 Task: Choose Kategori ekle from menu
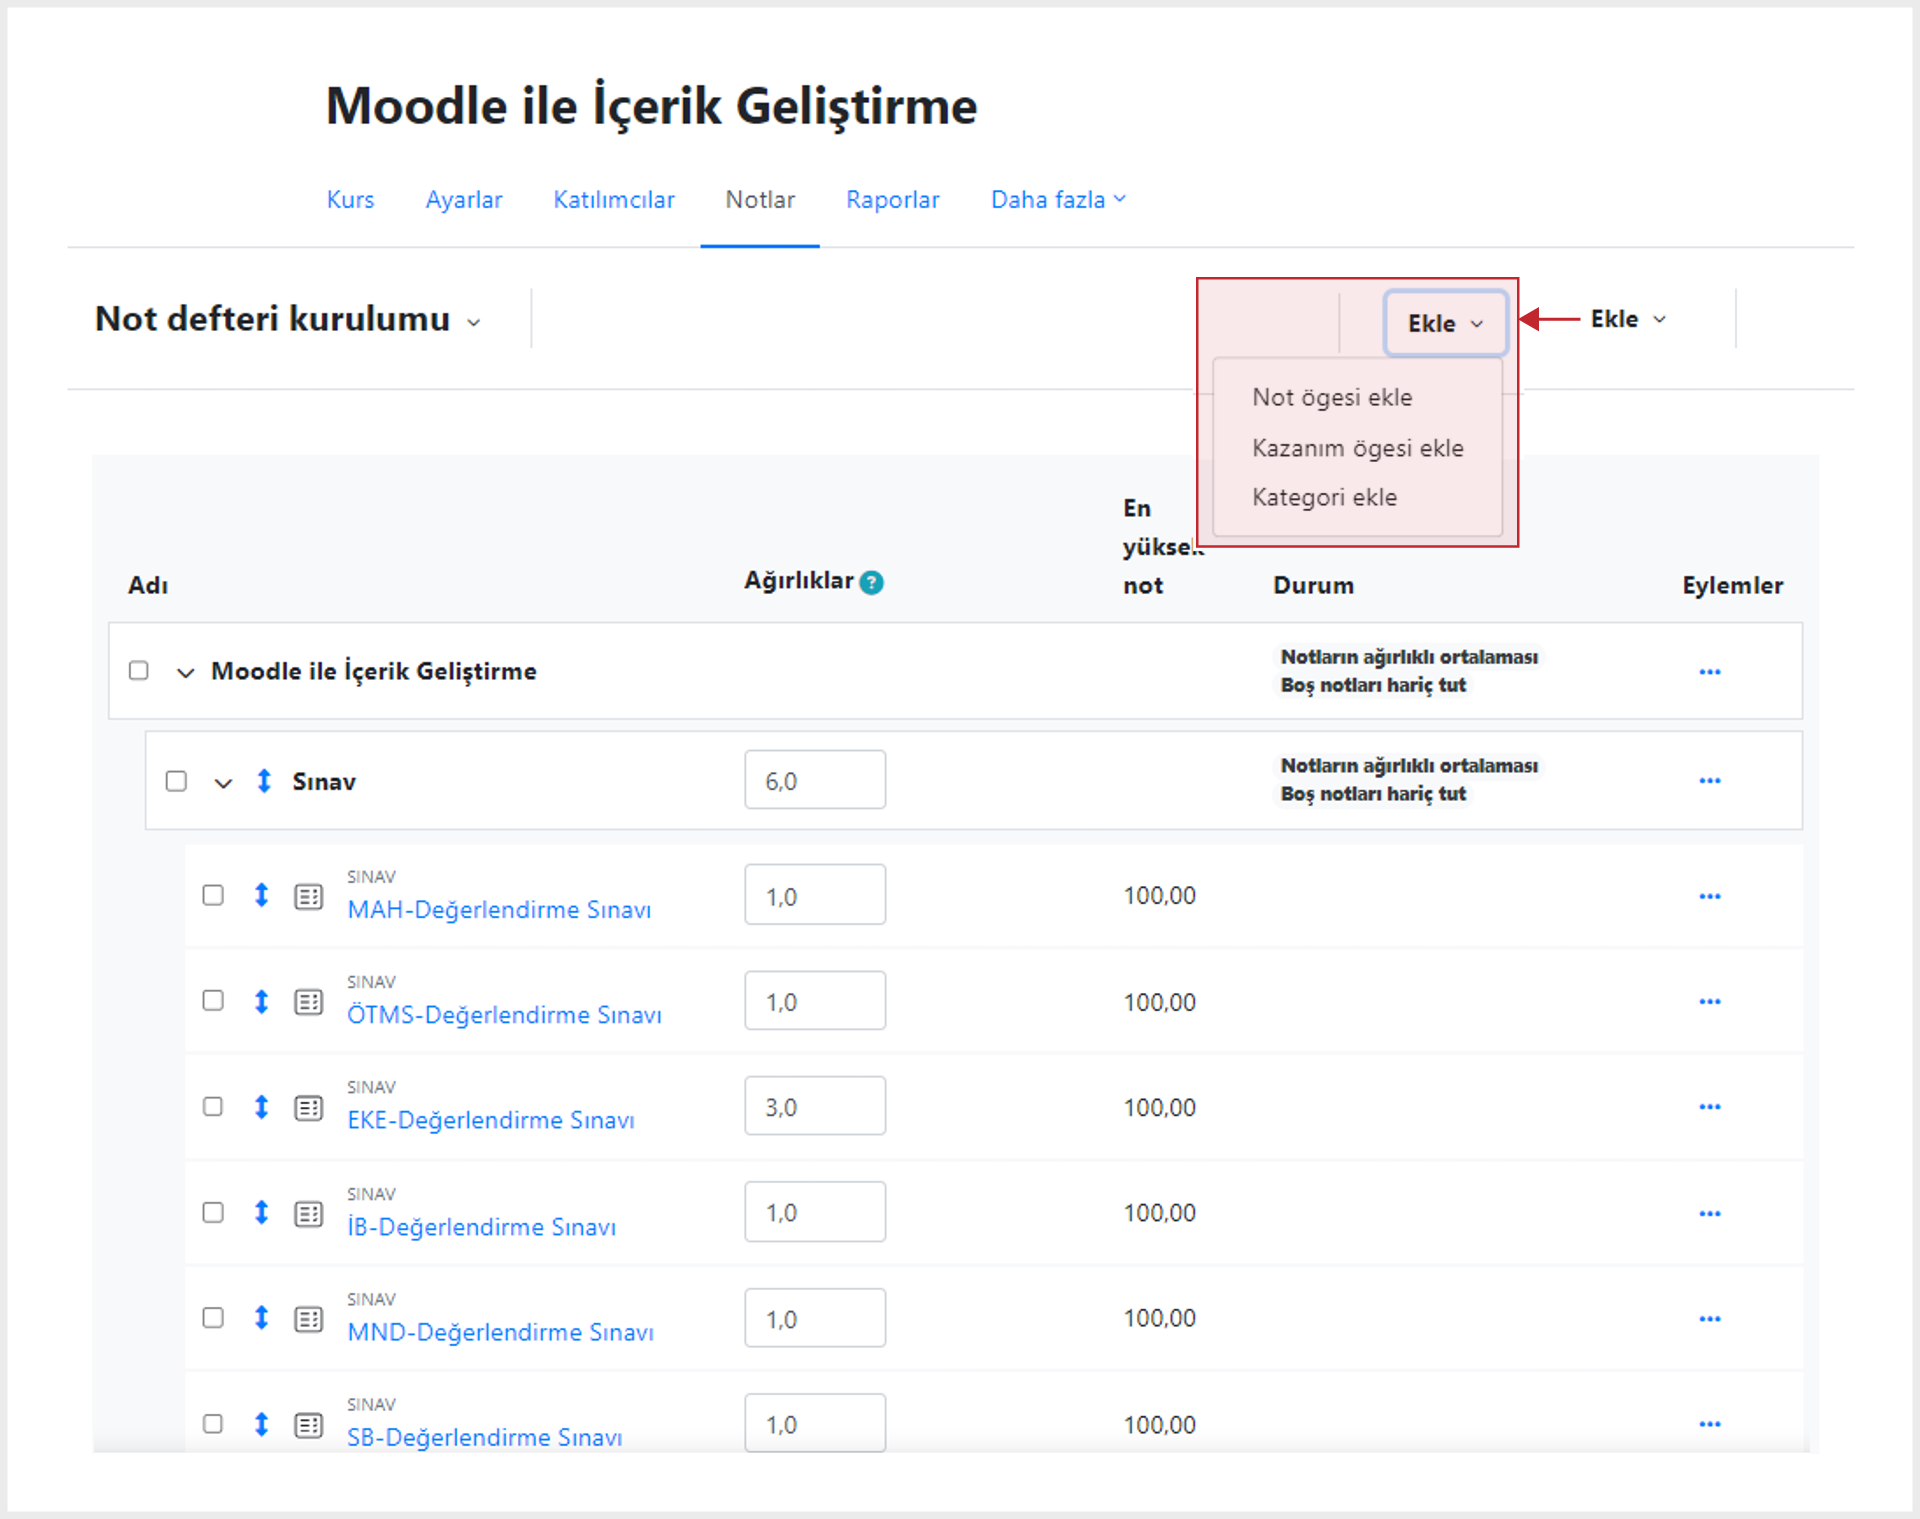click(x=1325, y=497)
